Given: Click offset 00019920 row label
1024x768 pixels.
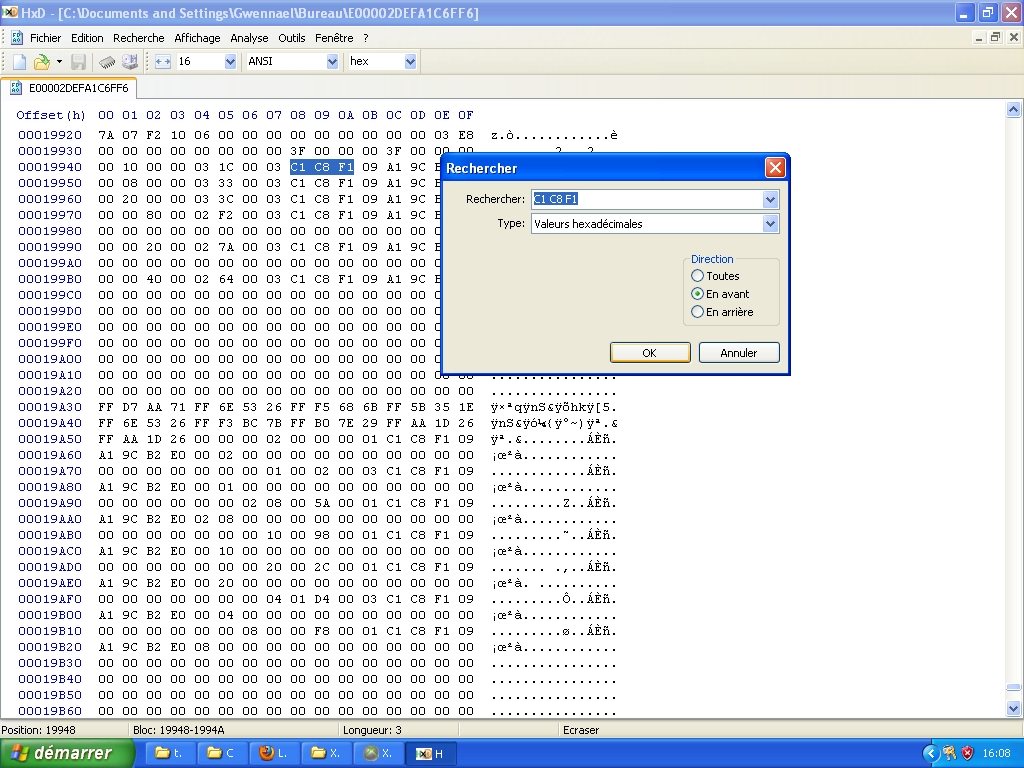Looking at the screenshot, I should click(x=50, y=135).
